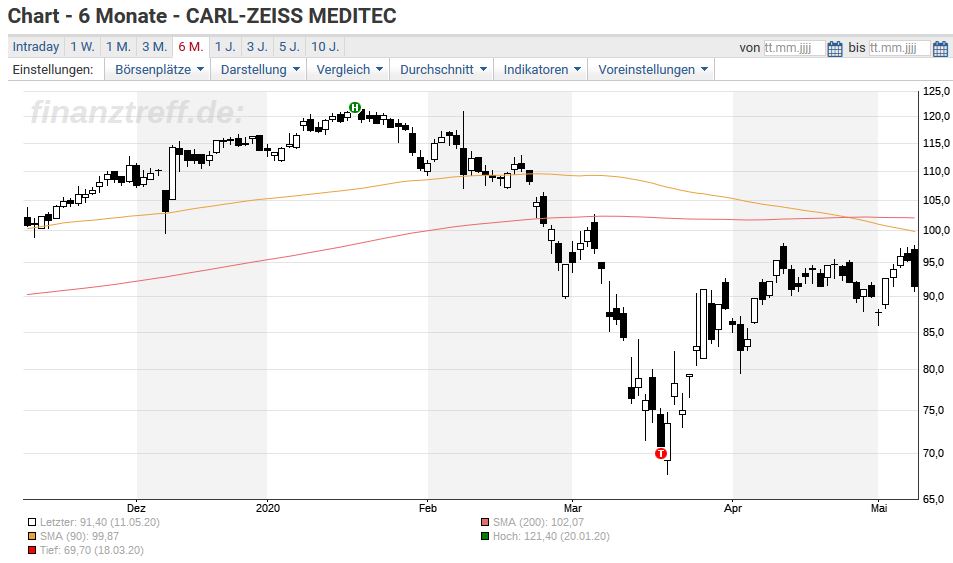This screenshot has width=953, height=563.
Task: Click the '2020' x-axis label
Action: click(x=268, y=508)
